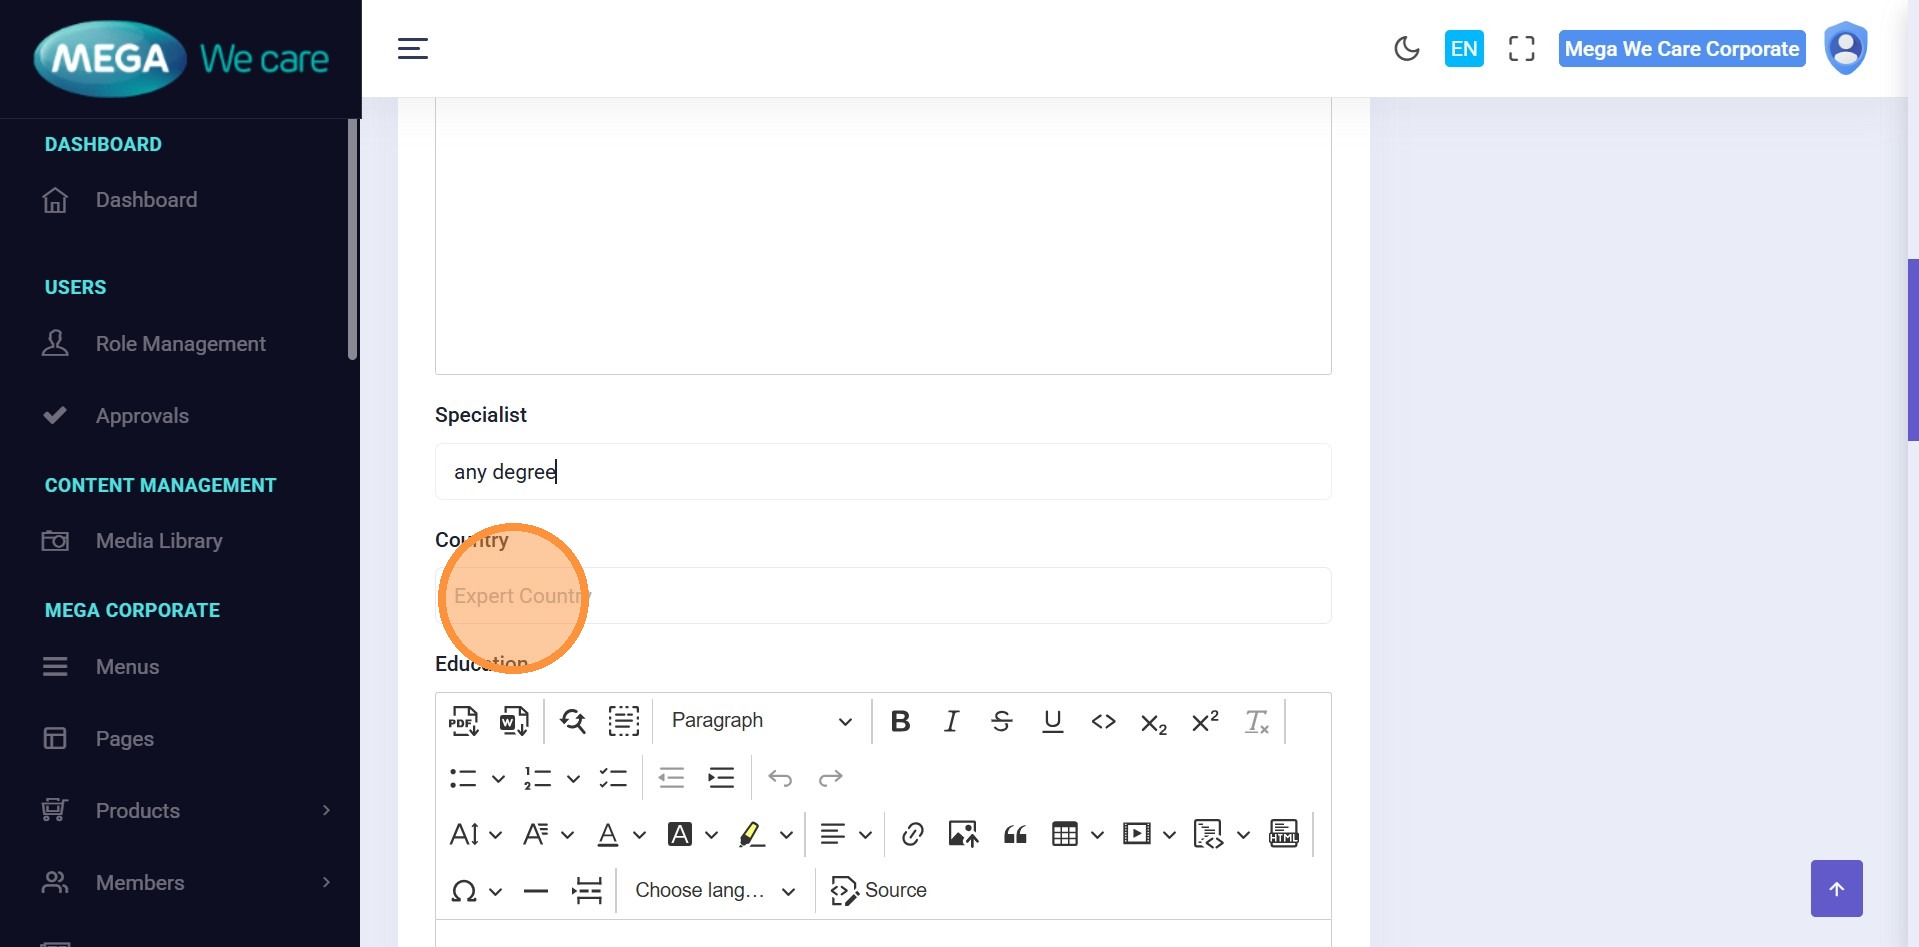Toggle fullscreen mode
This screenshot has height=947, width=1919.
click(x=1521, y=48)
